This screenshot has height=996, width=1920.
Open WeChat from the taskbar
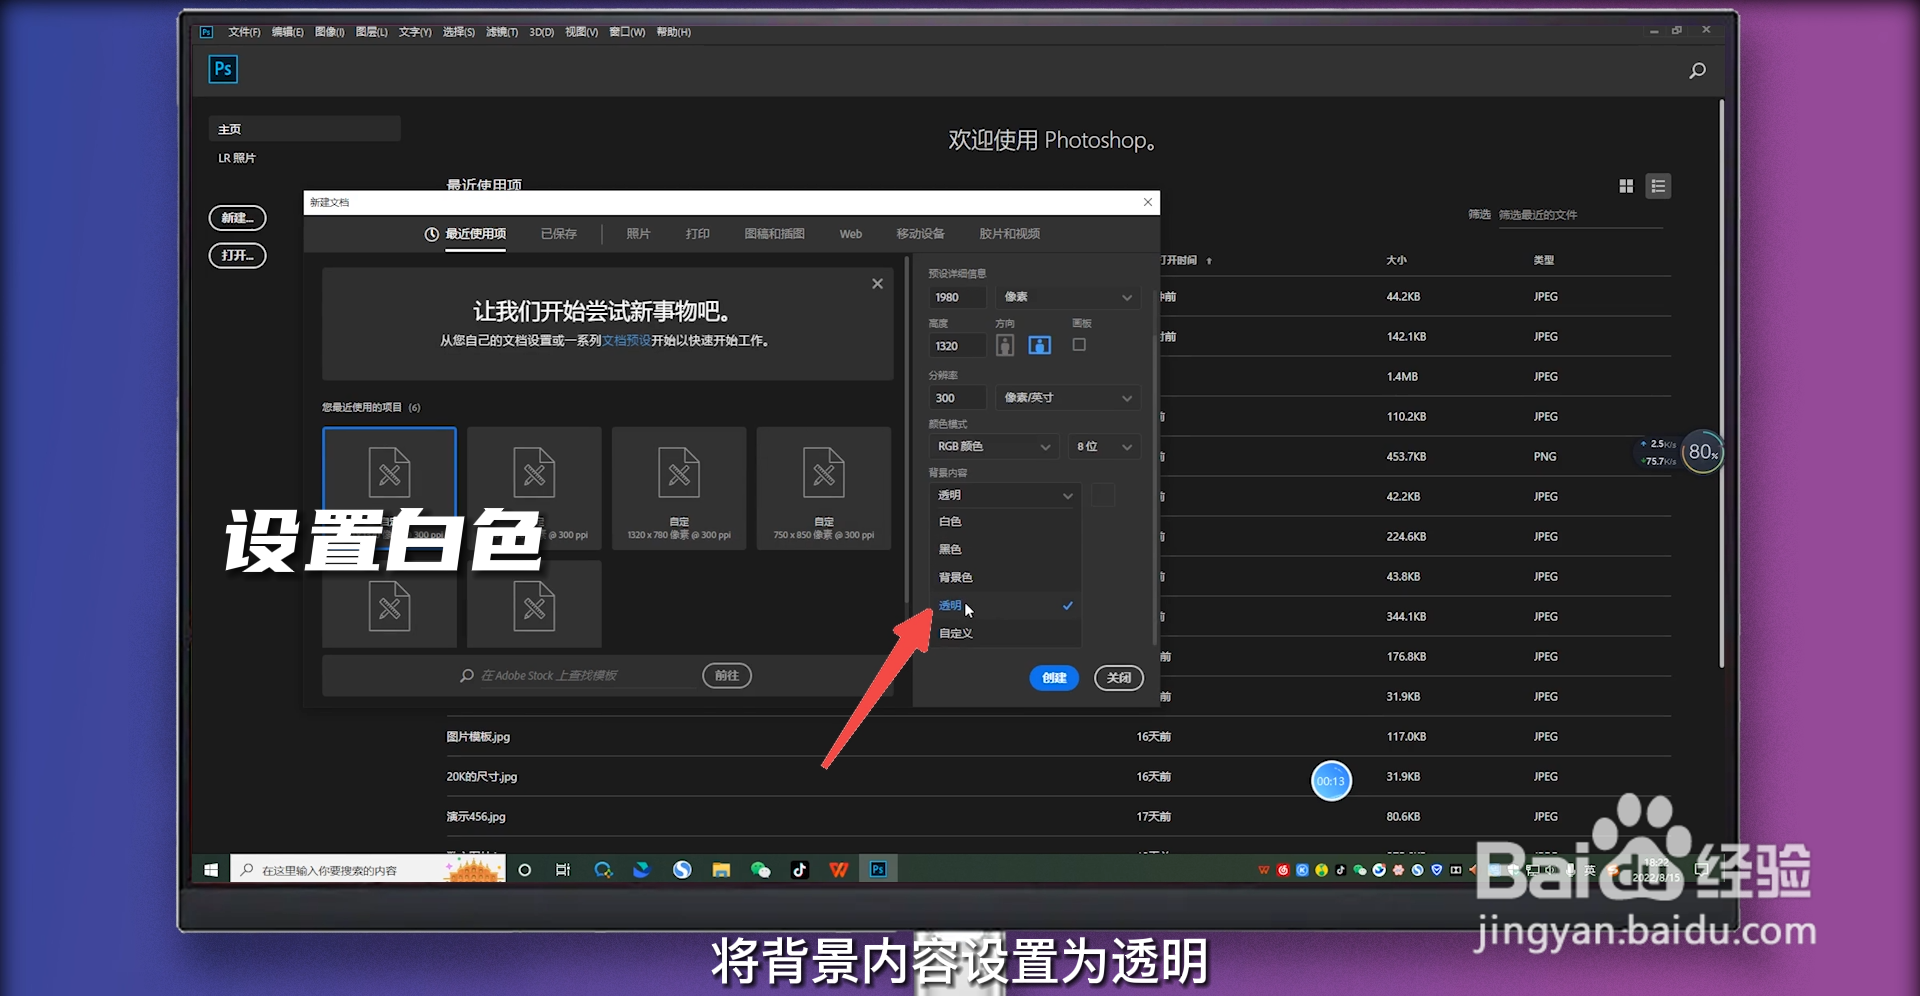point(760,870)
